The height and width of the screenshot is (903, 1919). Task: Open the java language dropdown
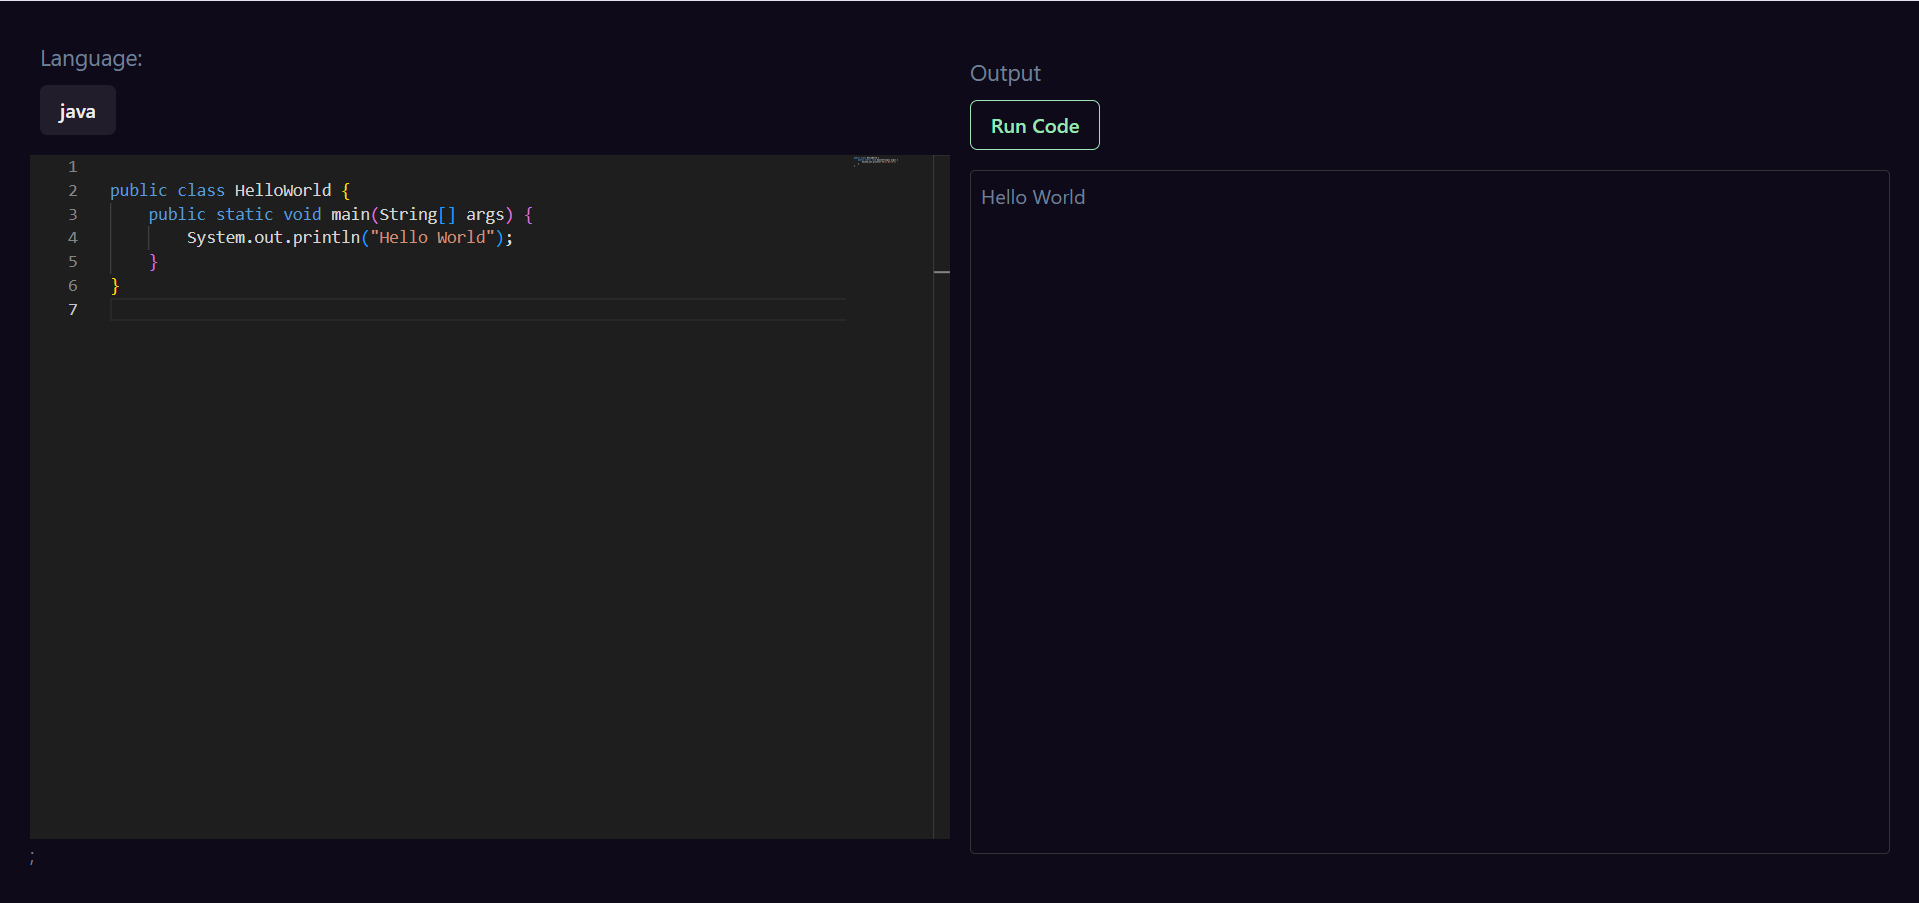click(77, 111)
